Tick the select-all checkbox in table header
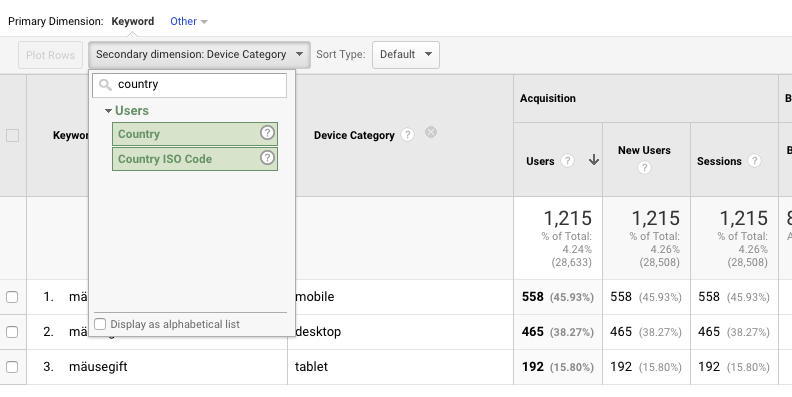This screenshot has width=792, height=397. tap(13, 135)
